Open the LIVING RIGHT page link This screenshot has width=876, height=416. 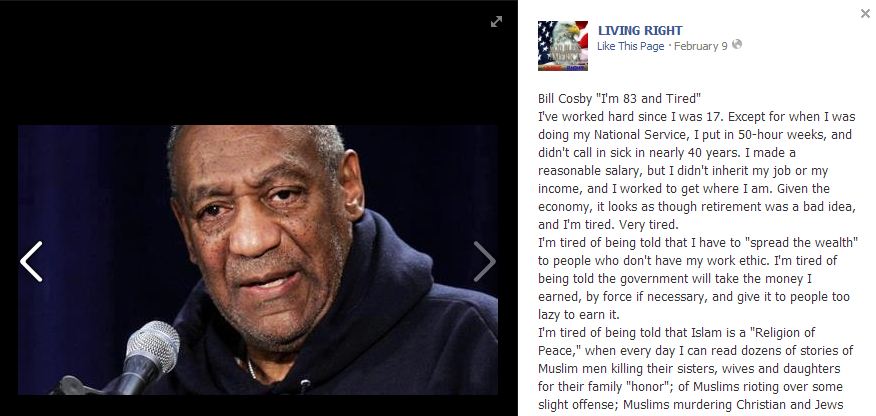(640, 31)
